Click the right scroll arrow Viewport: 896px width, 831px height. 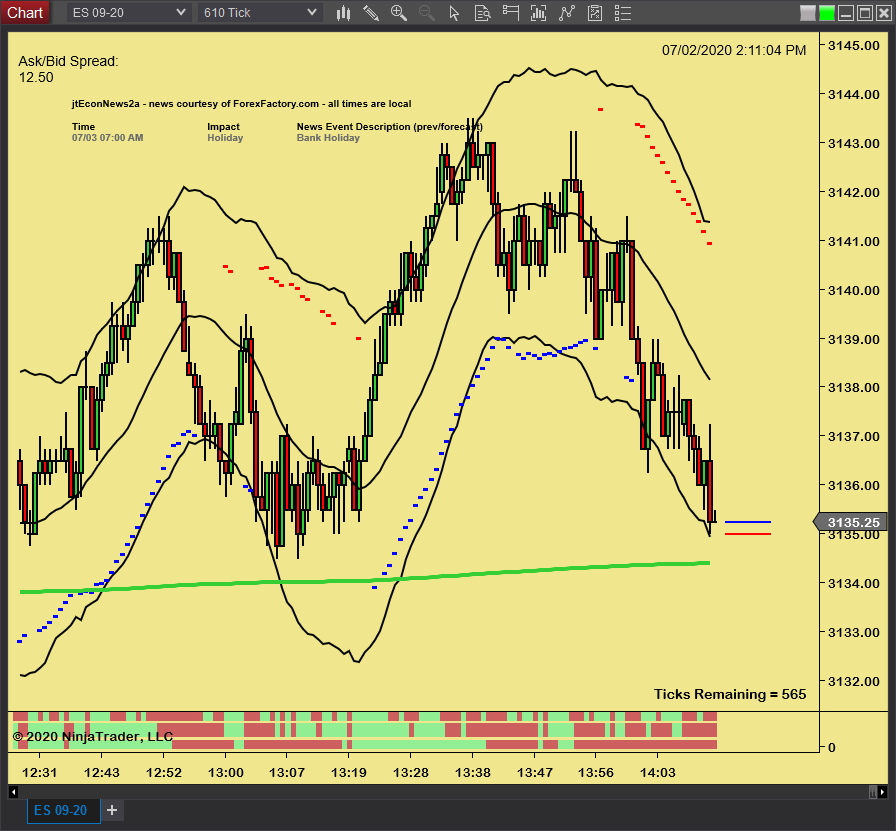883,792
